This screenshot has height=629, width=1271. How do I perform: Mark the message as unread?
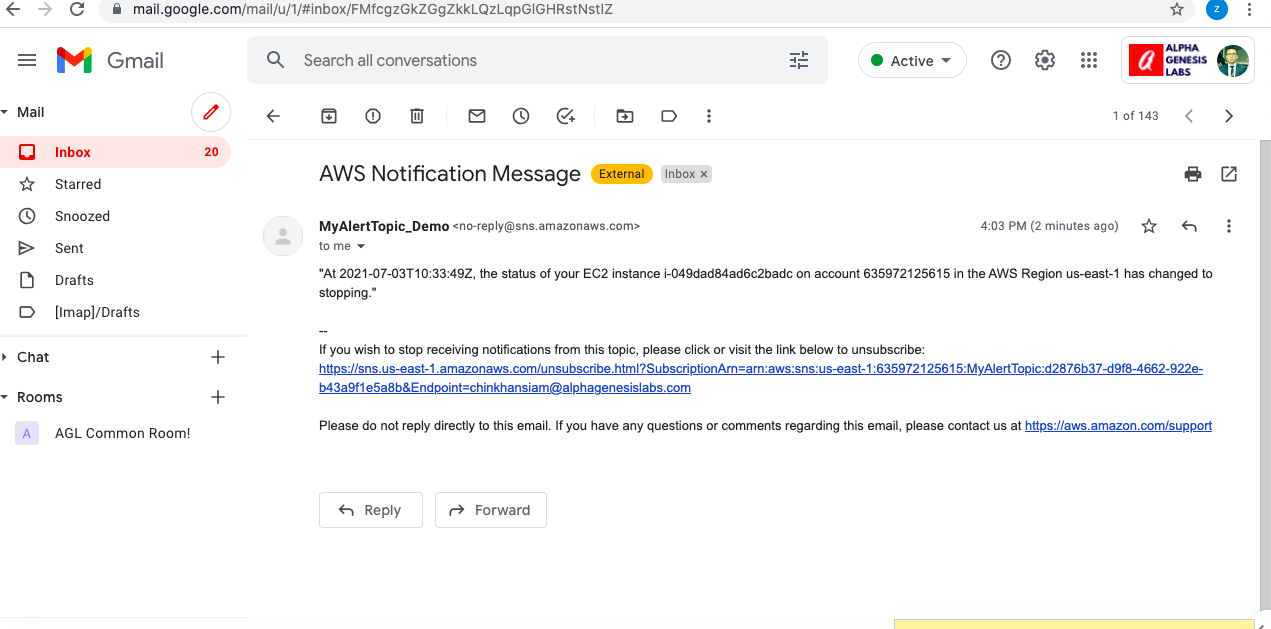tap(477, 116)
